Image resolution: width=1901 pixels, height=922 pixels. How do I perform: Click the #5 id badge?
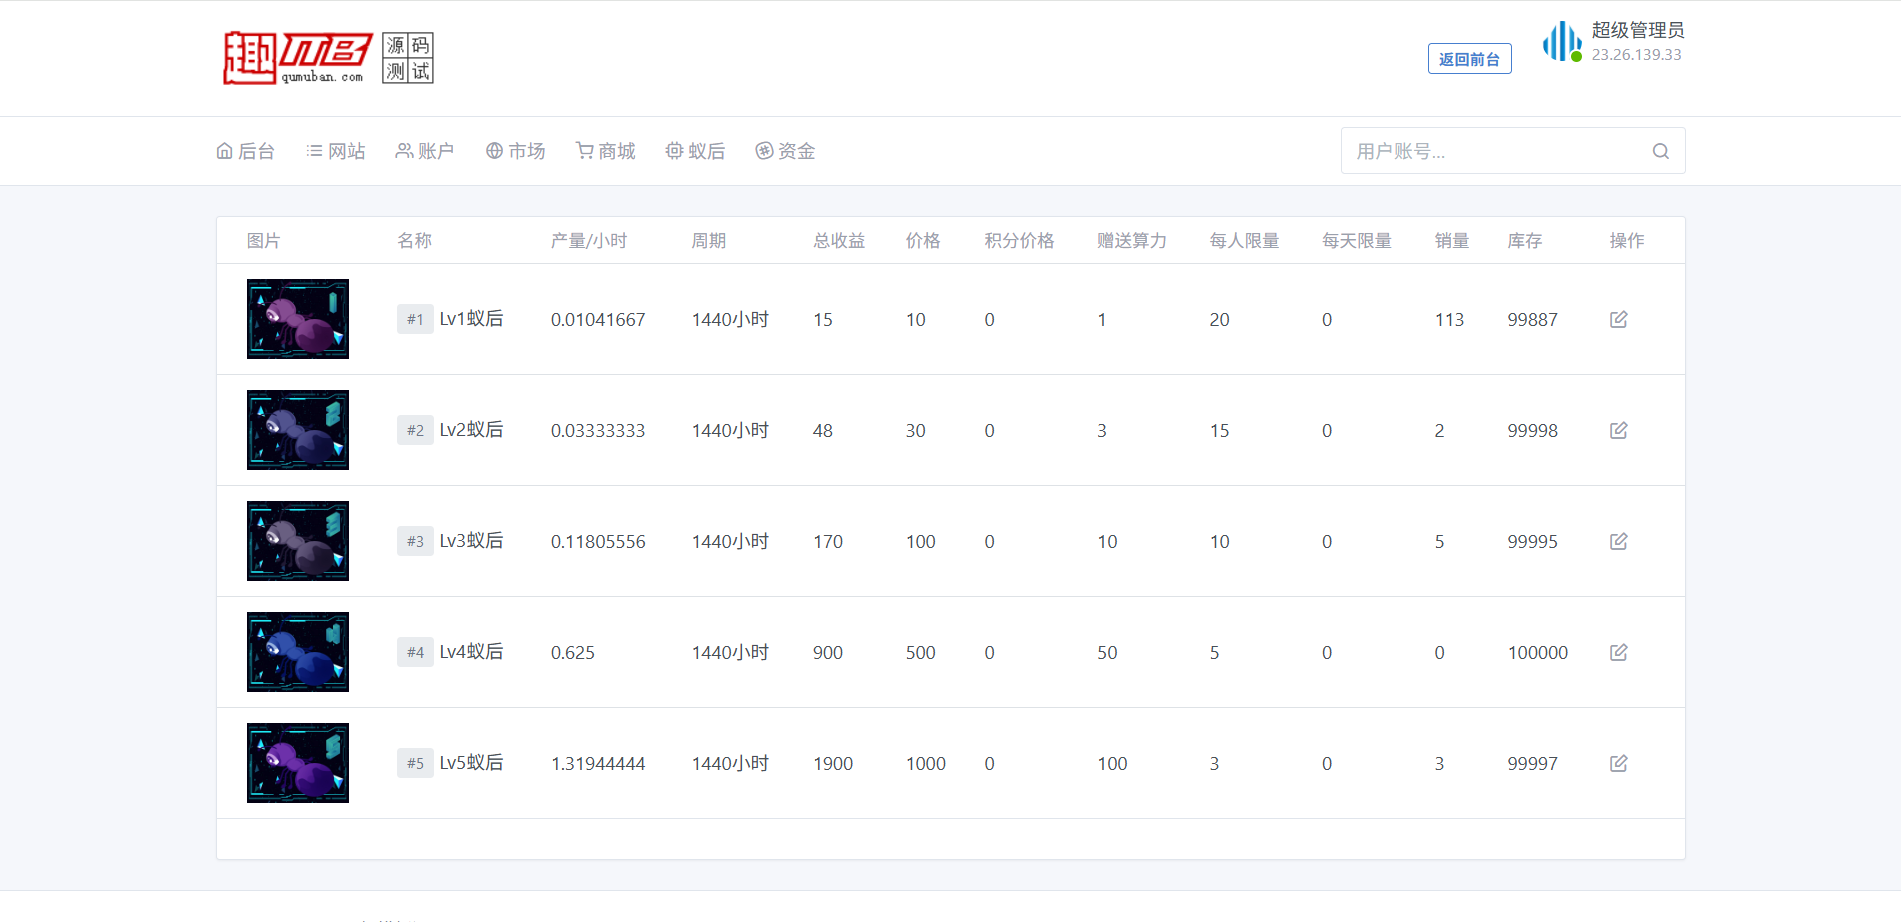click(415, 763)
